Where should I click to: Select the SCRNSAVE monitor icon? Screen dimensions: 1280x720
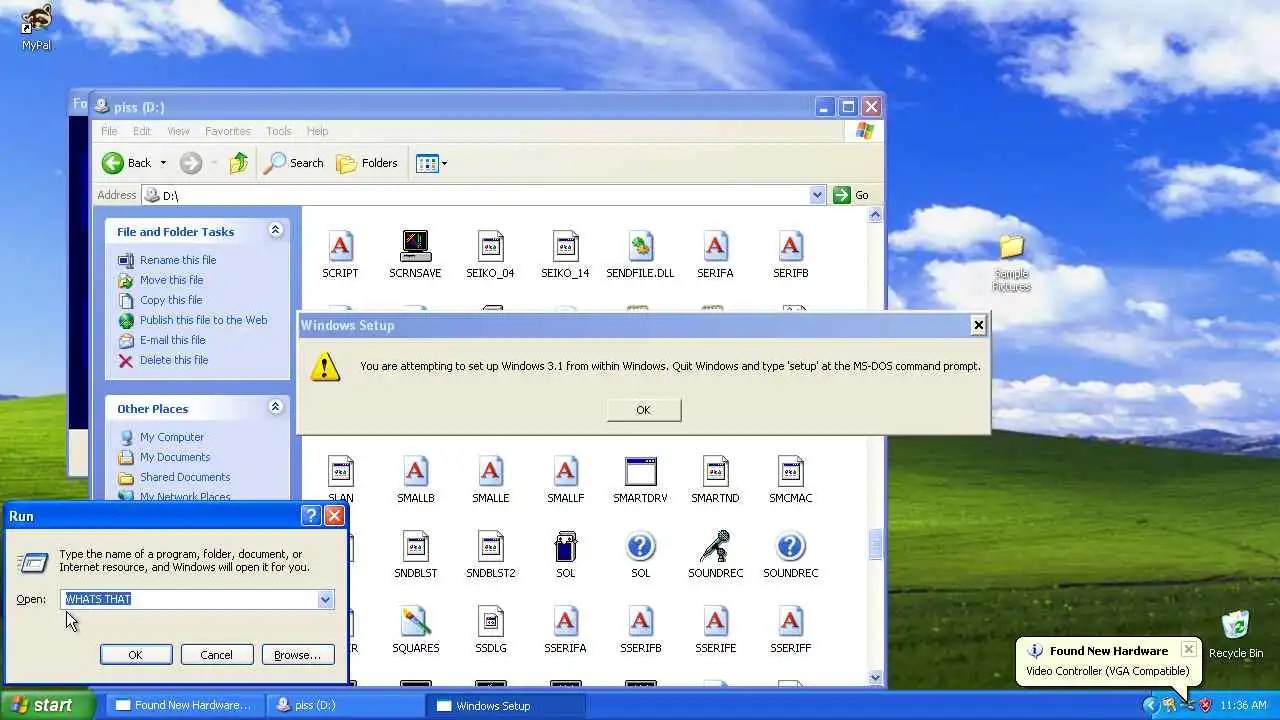click(415, 246)
